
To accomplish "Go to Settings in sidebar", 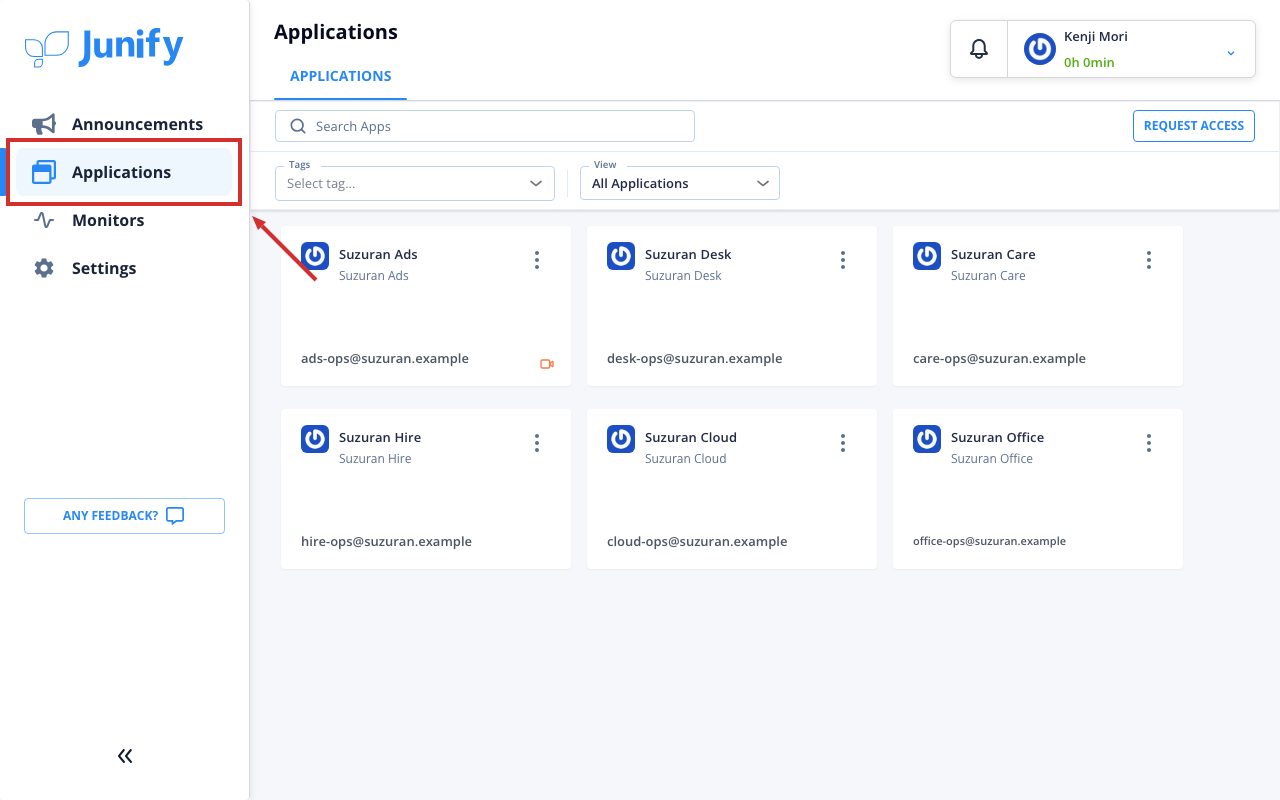I will pos(124,268).
